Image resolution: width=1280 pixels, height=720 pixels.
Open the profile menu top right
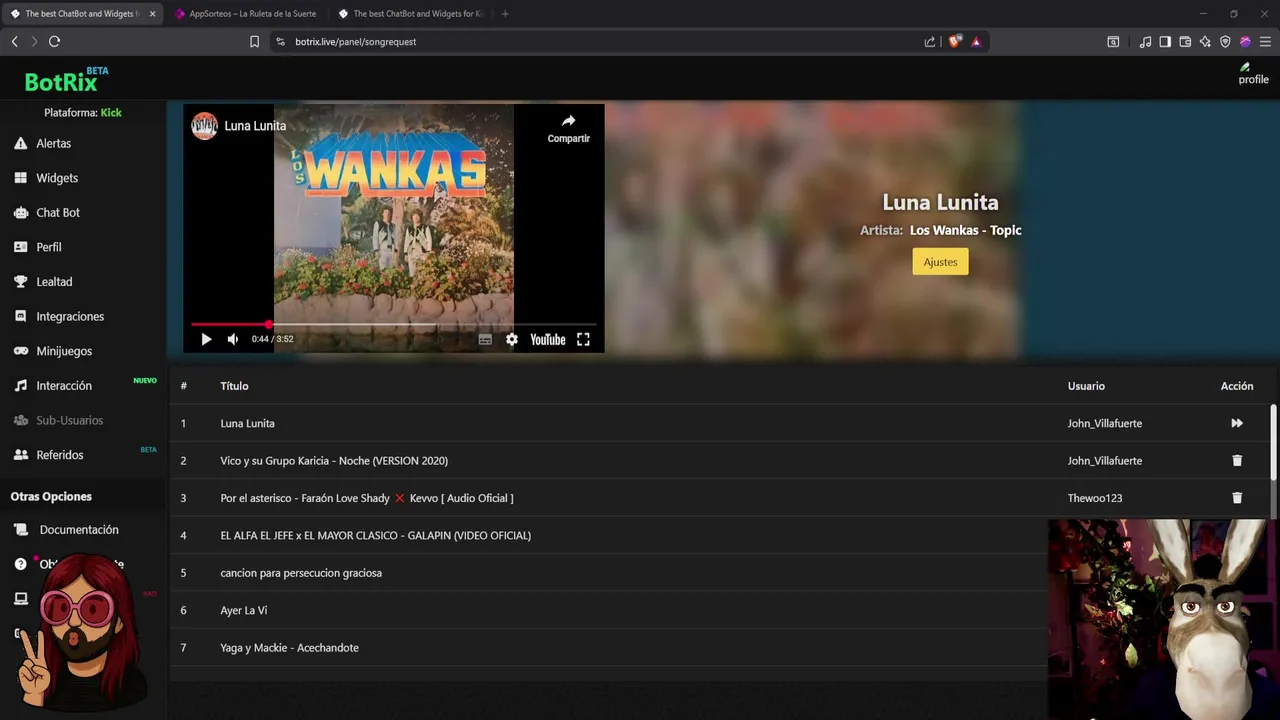click(1253, 74)
